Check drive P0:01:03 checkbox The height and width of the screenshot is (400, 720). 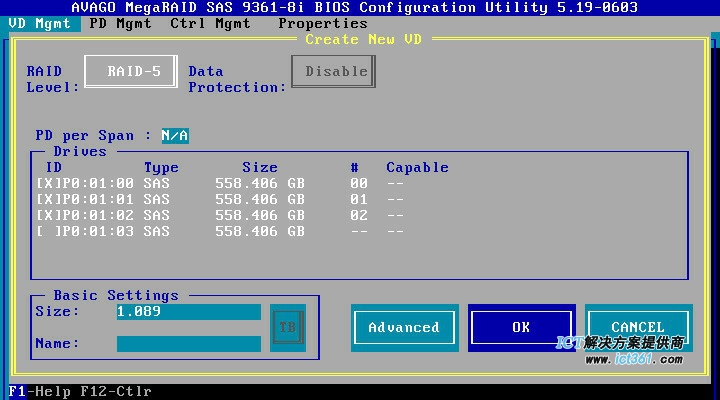[x=48, y=231]
